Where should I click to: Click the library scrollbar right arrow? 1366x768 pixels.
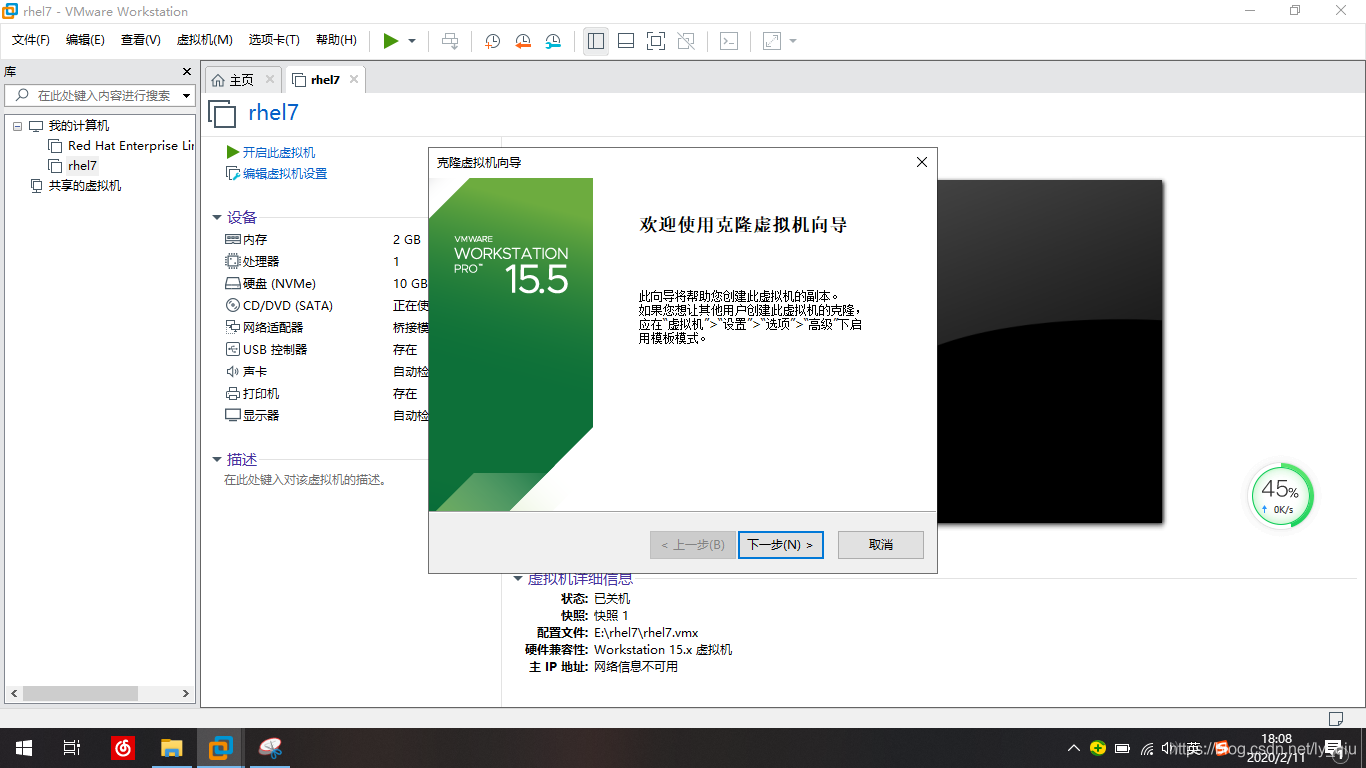(x=185, y=693)
